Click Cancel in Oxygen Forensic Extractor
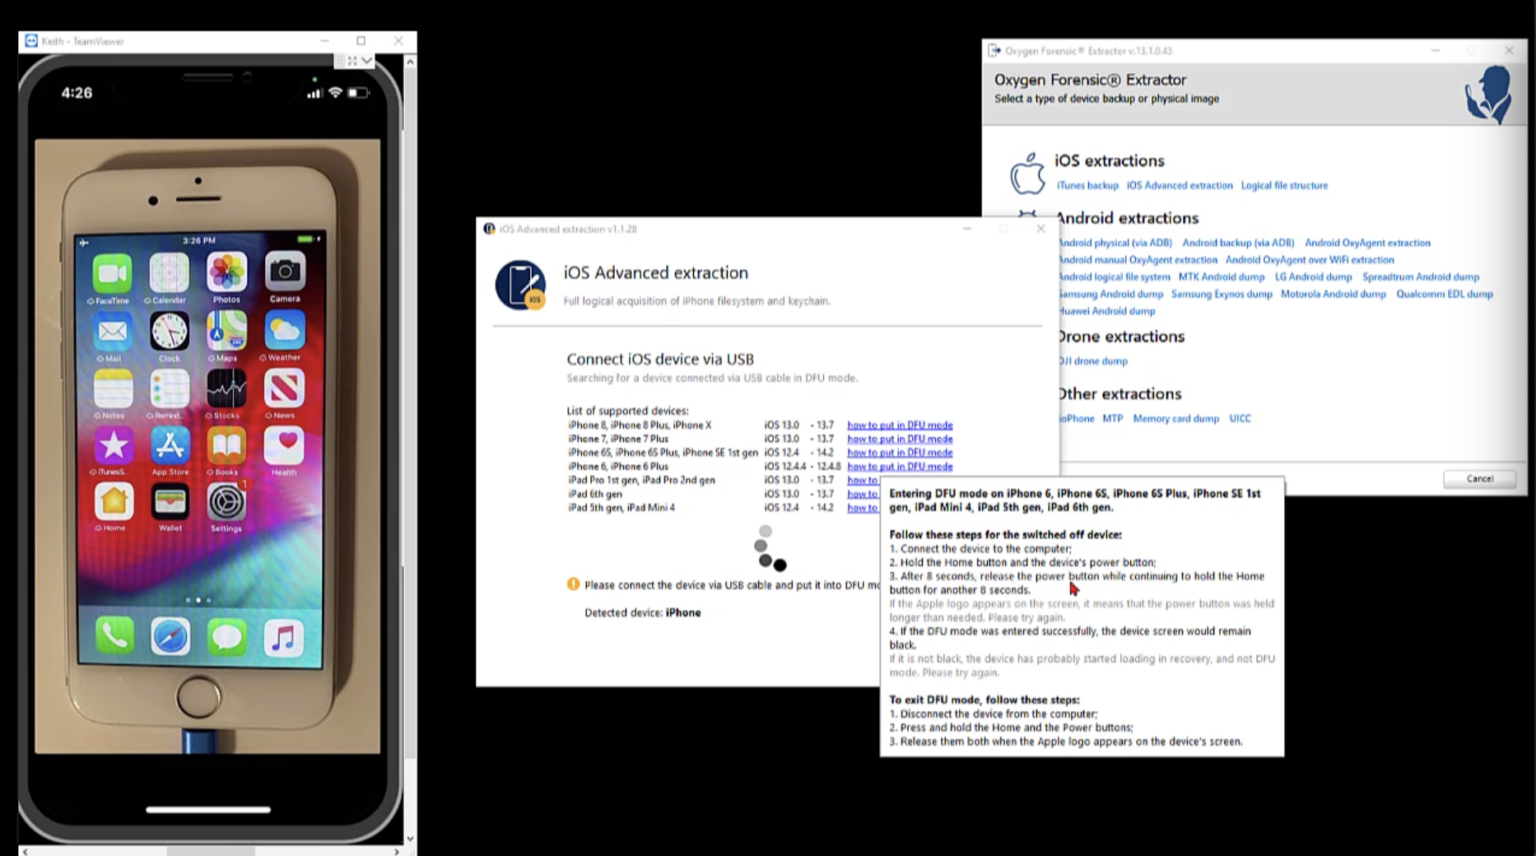Screen dimensions: 1536x856 pyautogui.click(x=1479, y=479)
